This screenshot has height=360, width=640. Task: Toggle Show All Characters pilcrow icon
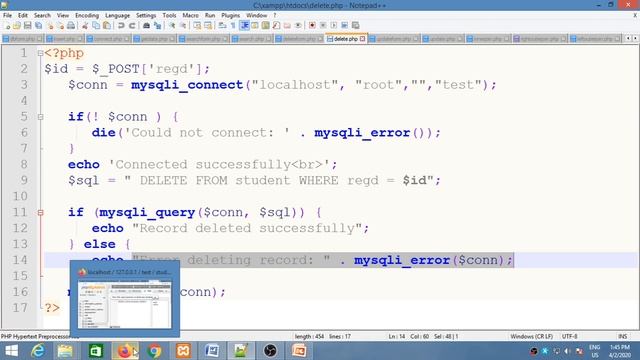pyautogui.click(x=233, y=26)
